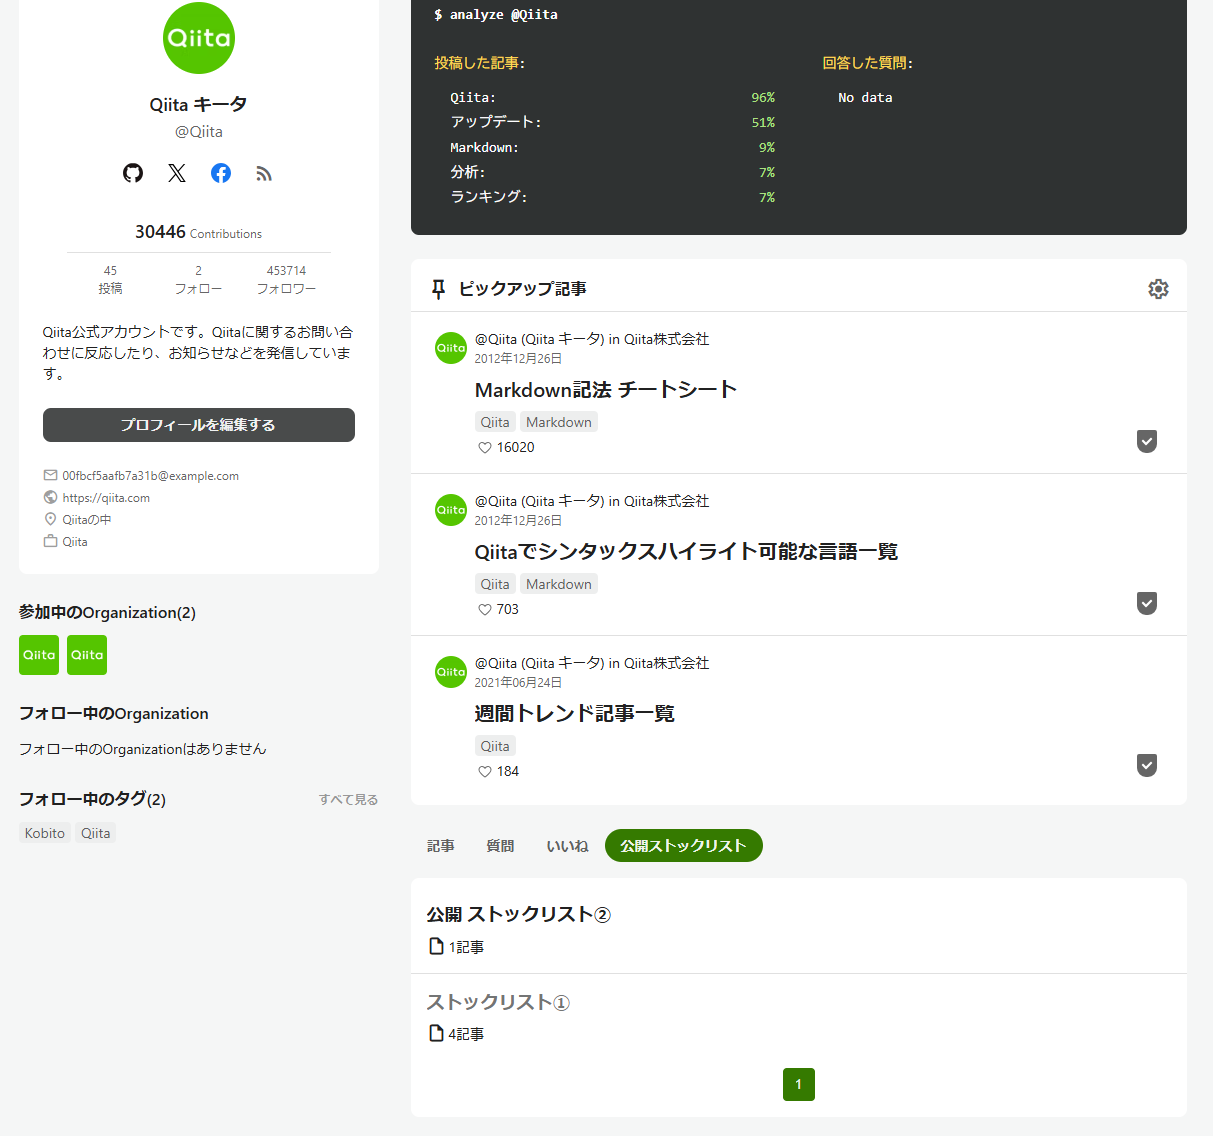Toggle stock on 週間トレンド記事一覧 article
The image size is (1213, 1136).
(x=1146, y=765)
